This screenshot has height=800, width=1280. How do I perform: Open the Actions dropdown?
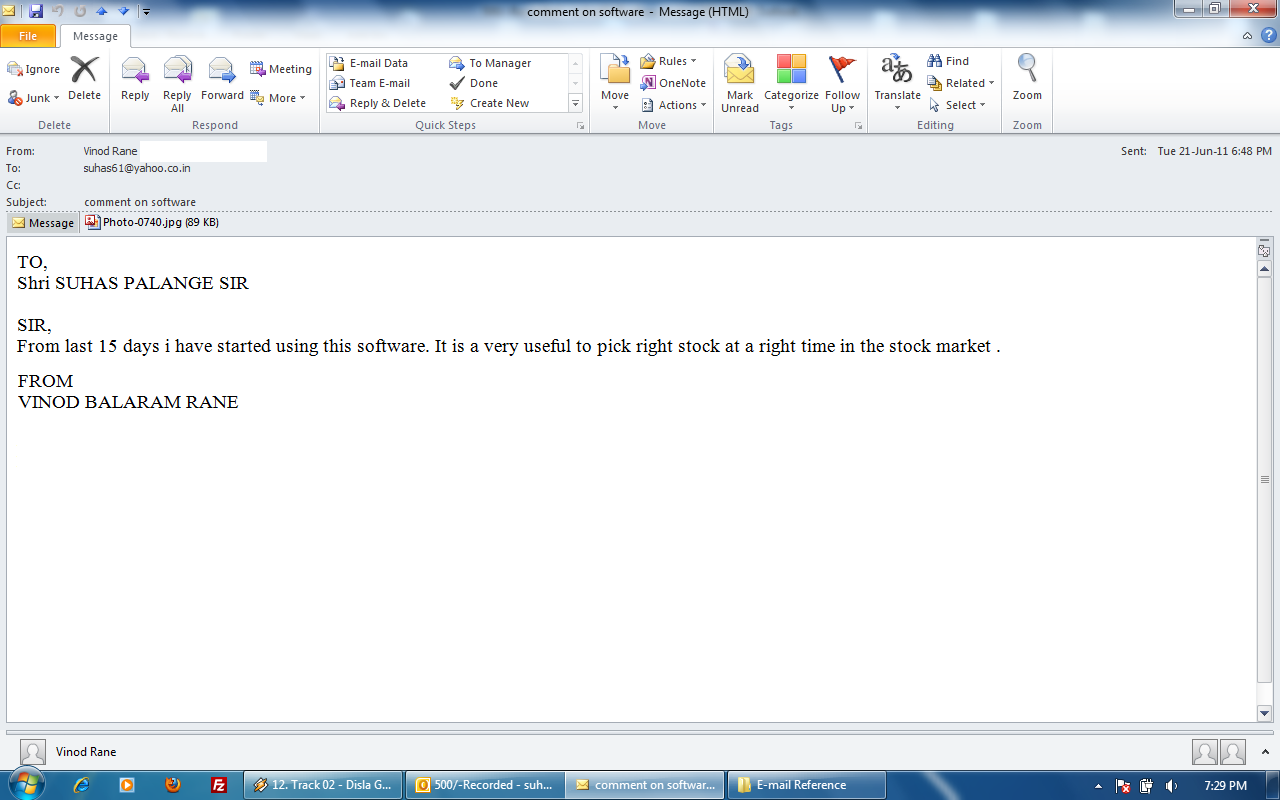pos(673,105)
